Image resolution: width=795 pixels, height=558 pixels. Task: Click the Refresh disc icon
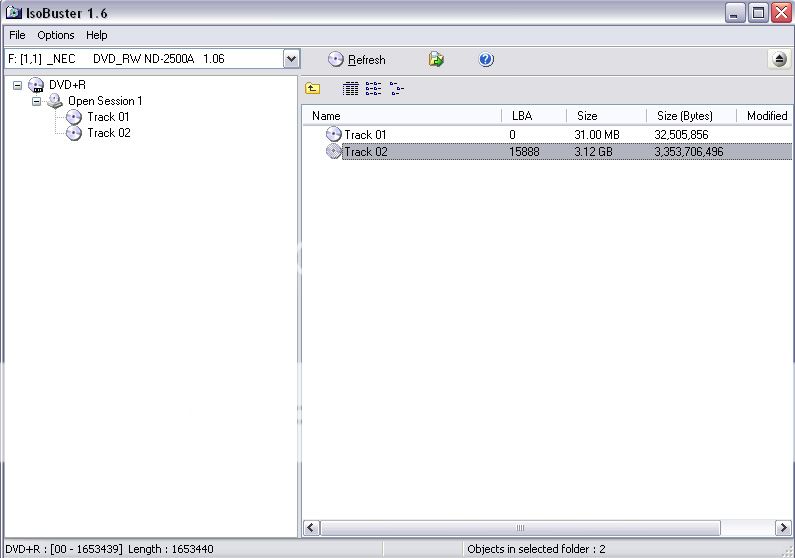335,59
